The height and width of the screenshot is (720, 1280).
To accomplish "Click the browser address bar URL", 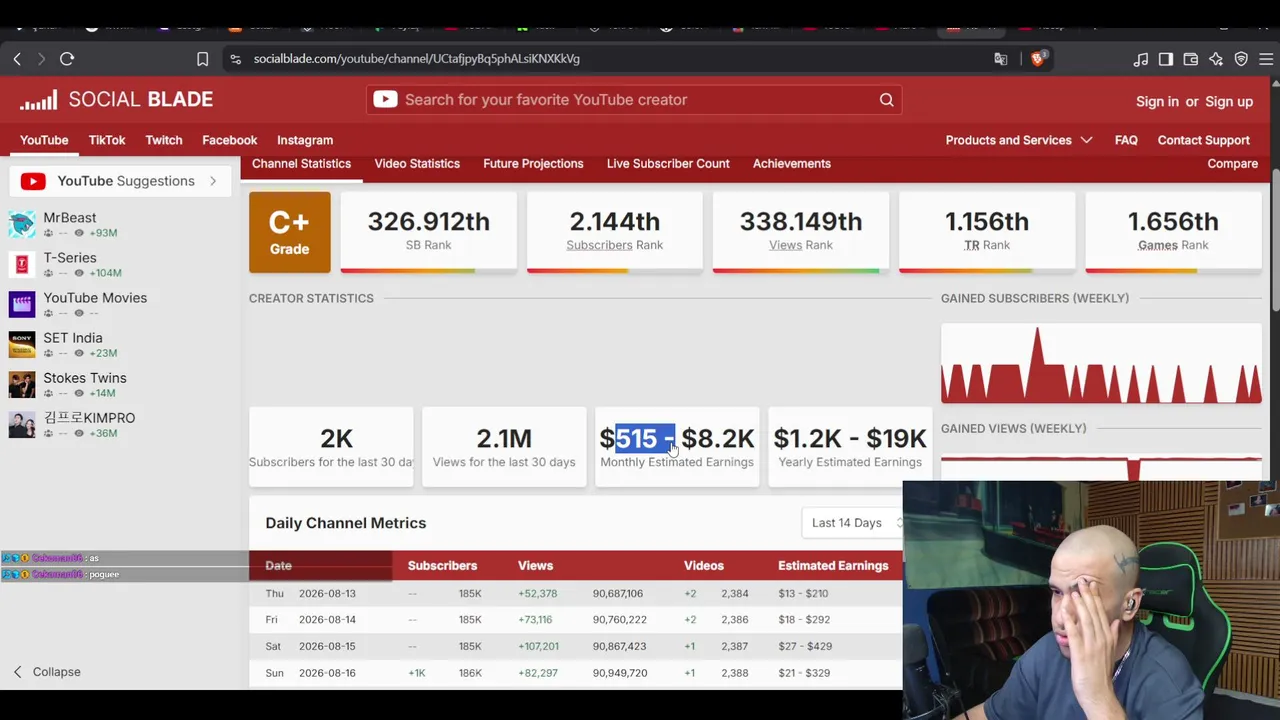I will click(x=417, y=59).
